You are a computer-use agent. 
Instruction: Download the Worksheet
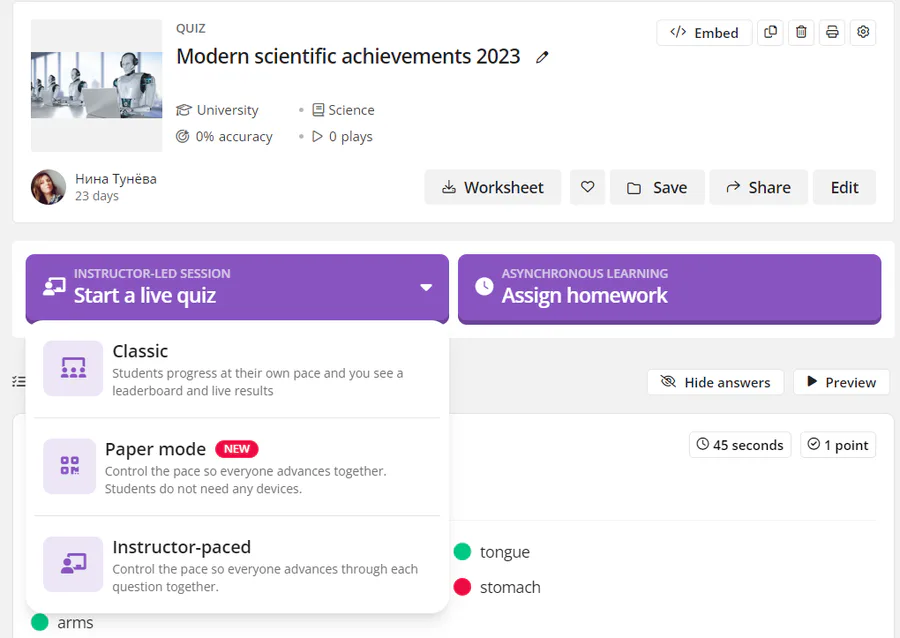coord(492,187)
